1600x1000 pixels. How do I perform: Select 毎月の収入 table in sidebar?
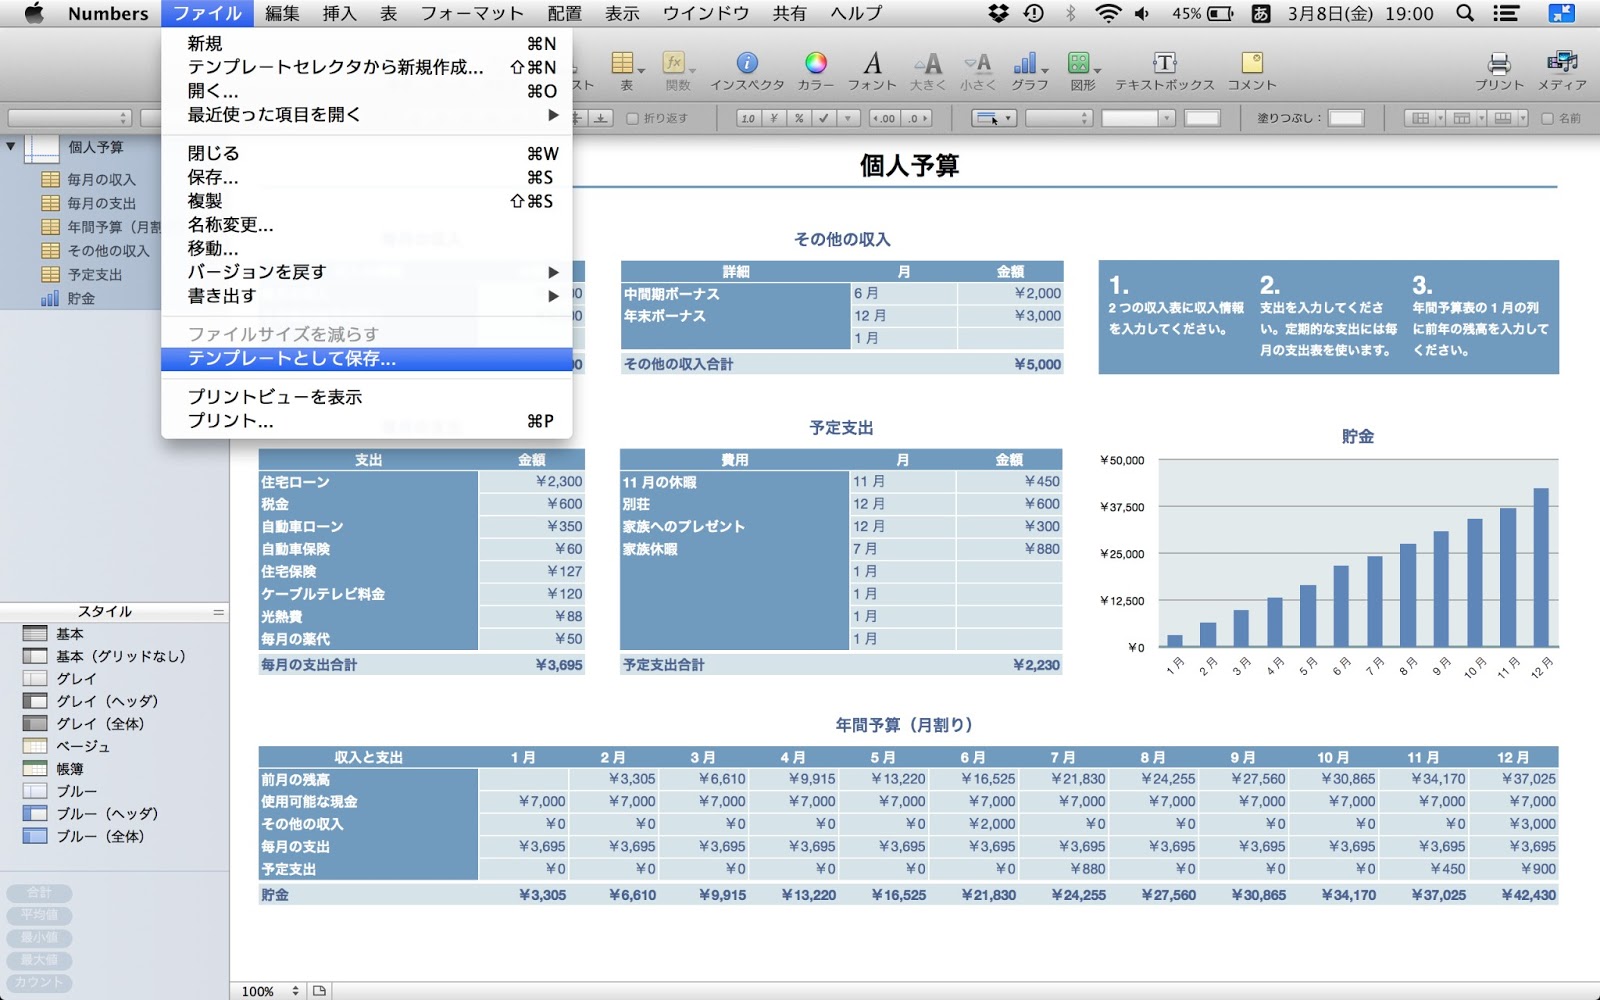pos(88,179)
